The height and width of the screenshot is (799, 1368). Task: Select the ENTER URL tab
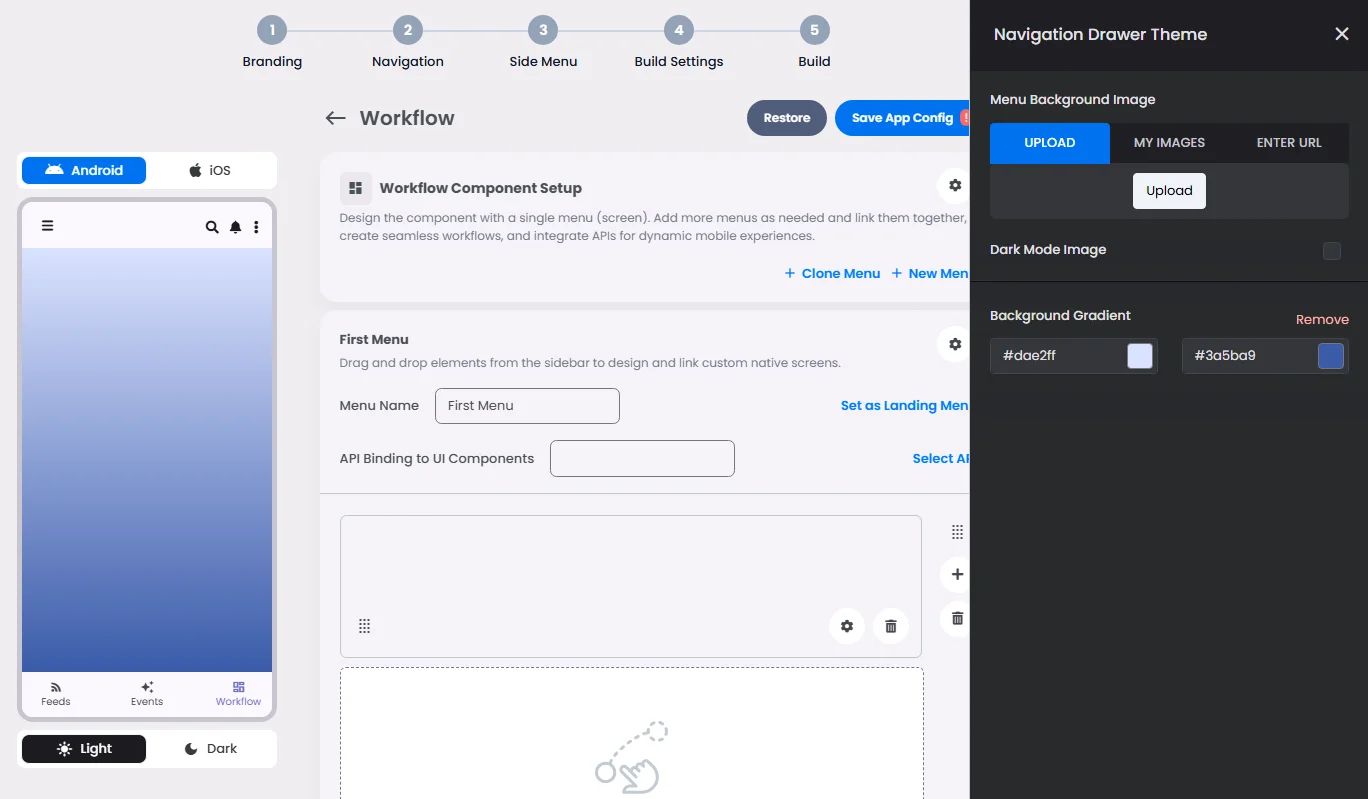[x=1288, y=143]
